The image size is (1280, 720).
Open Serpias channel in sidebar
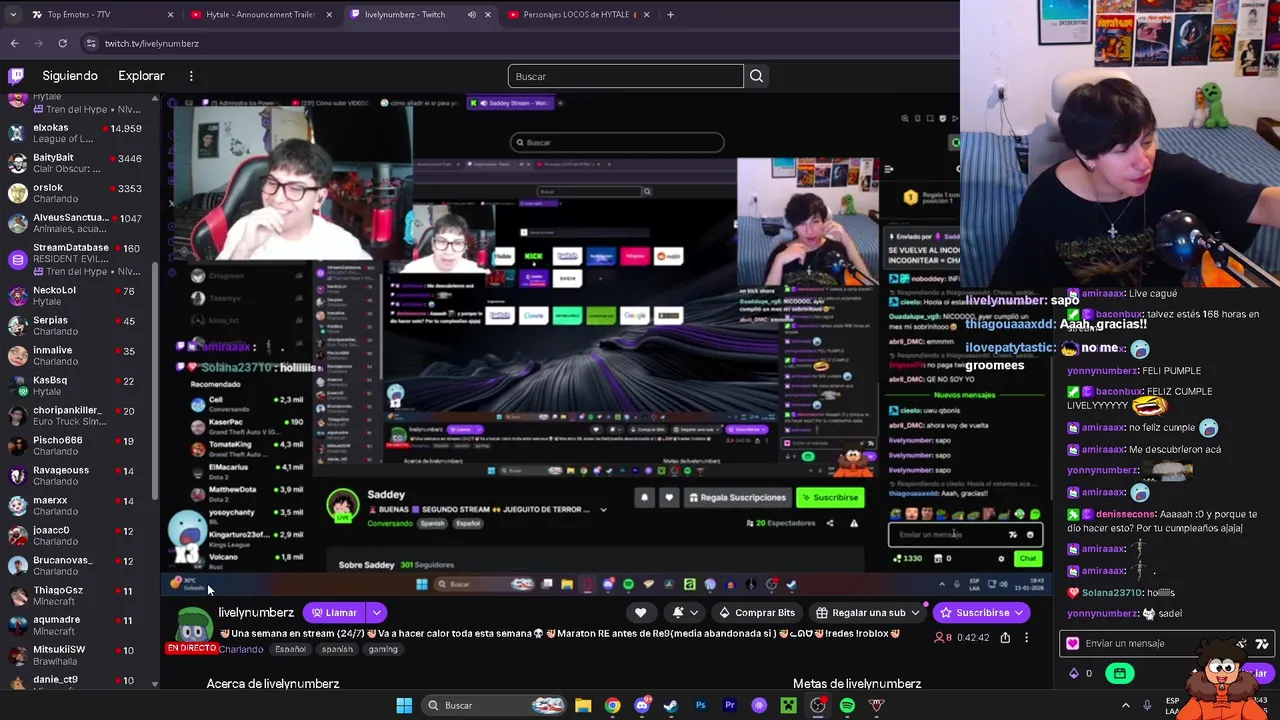(75, 326)
